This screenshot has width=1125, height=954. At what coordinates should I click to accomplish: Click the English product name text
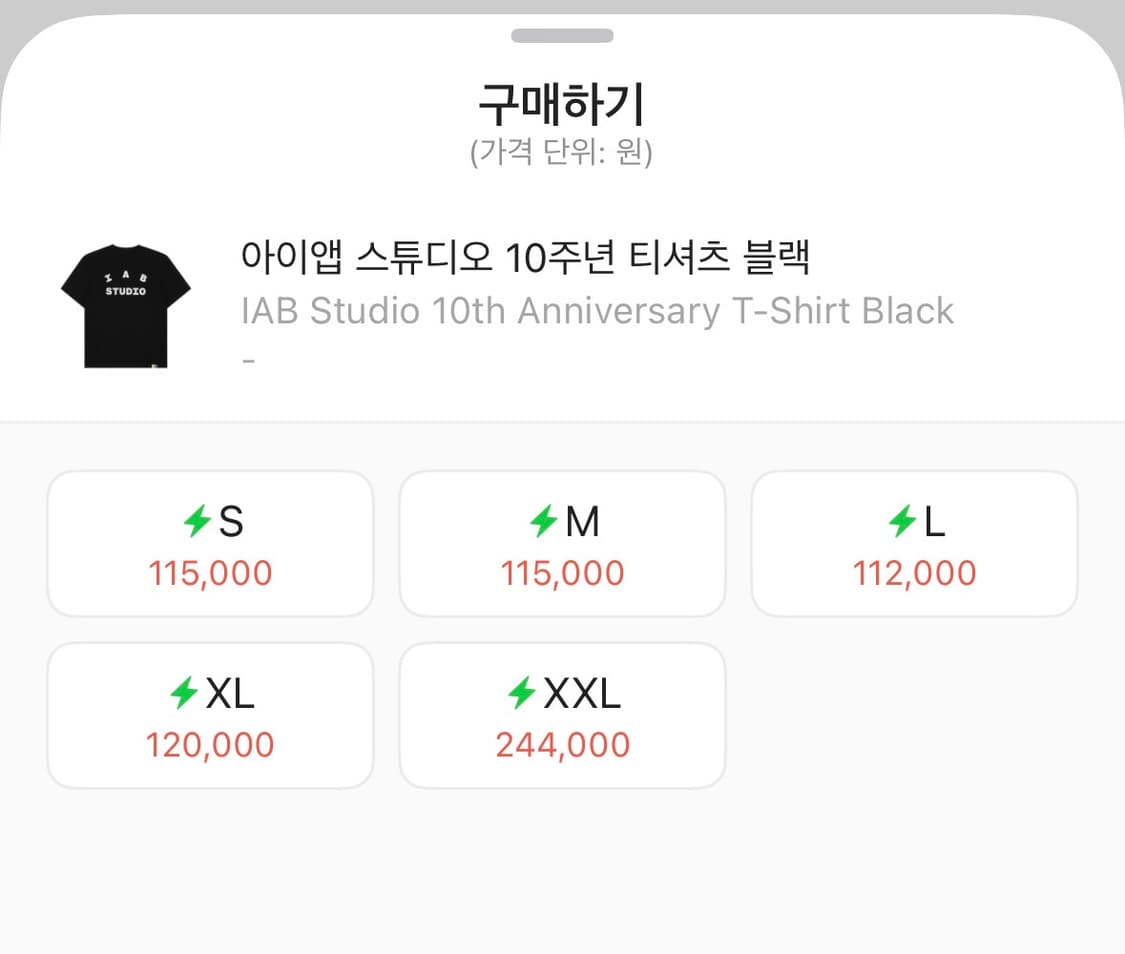point(597,310)
